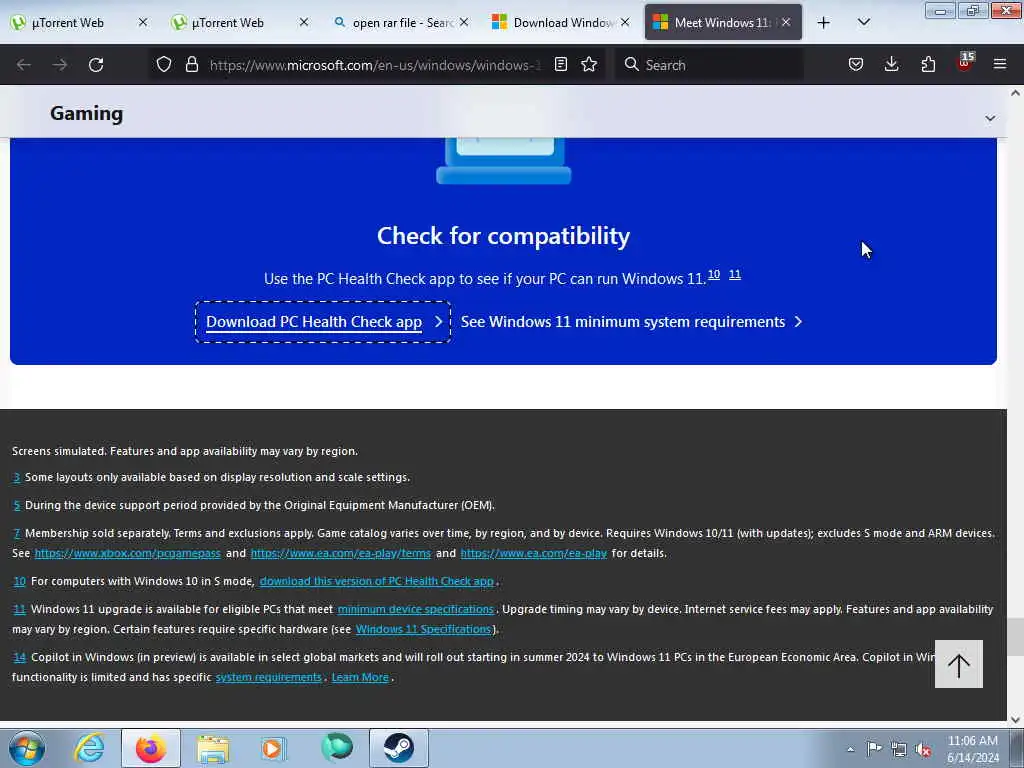Open https://www.ea.com/ea-play link
Screen dimensions: 1024x768
click(534, 553)
